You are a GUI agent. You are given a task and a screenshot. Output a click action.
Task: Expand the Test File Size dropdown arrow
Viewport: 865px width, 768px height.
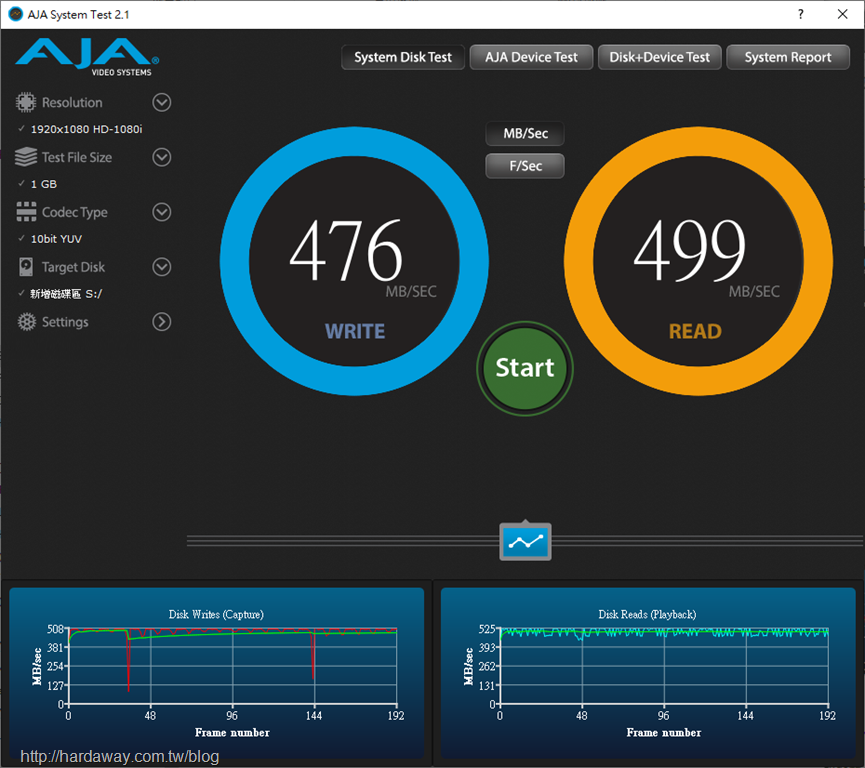pos(162,157)
